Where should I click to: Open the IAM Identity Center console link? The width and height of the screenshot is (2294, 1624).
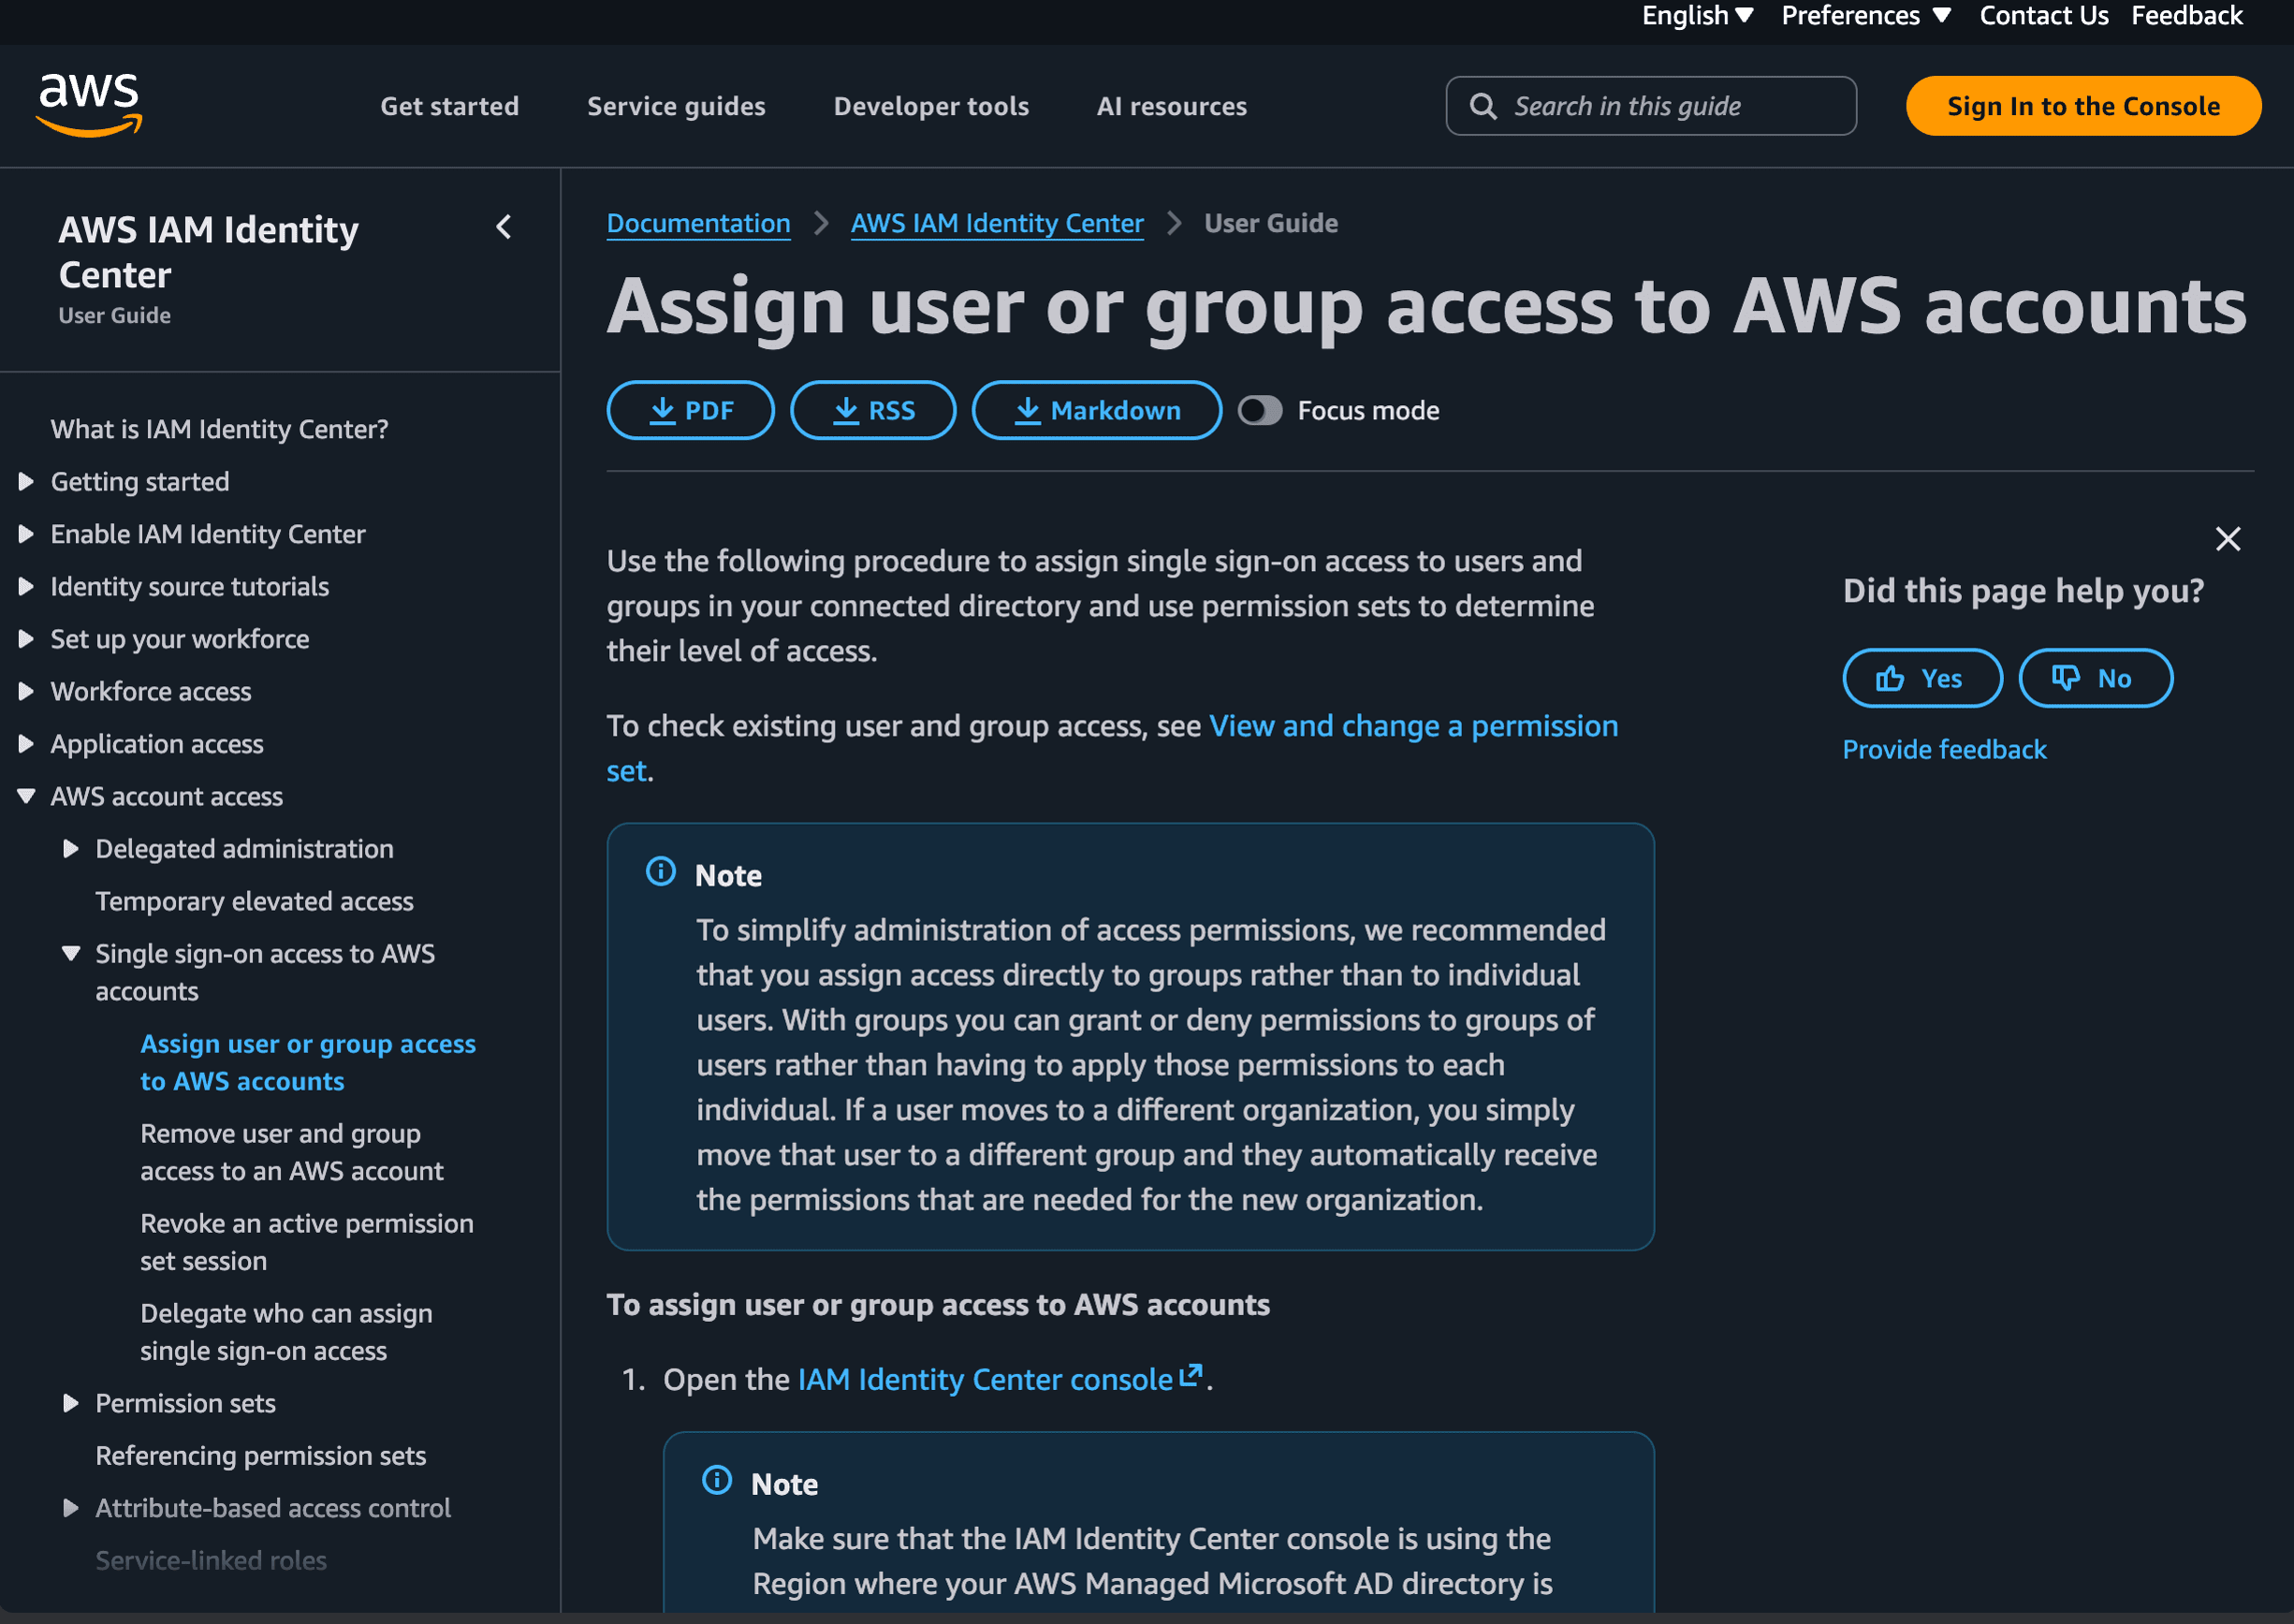pos(985,1380)
